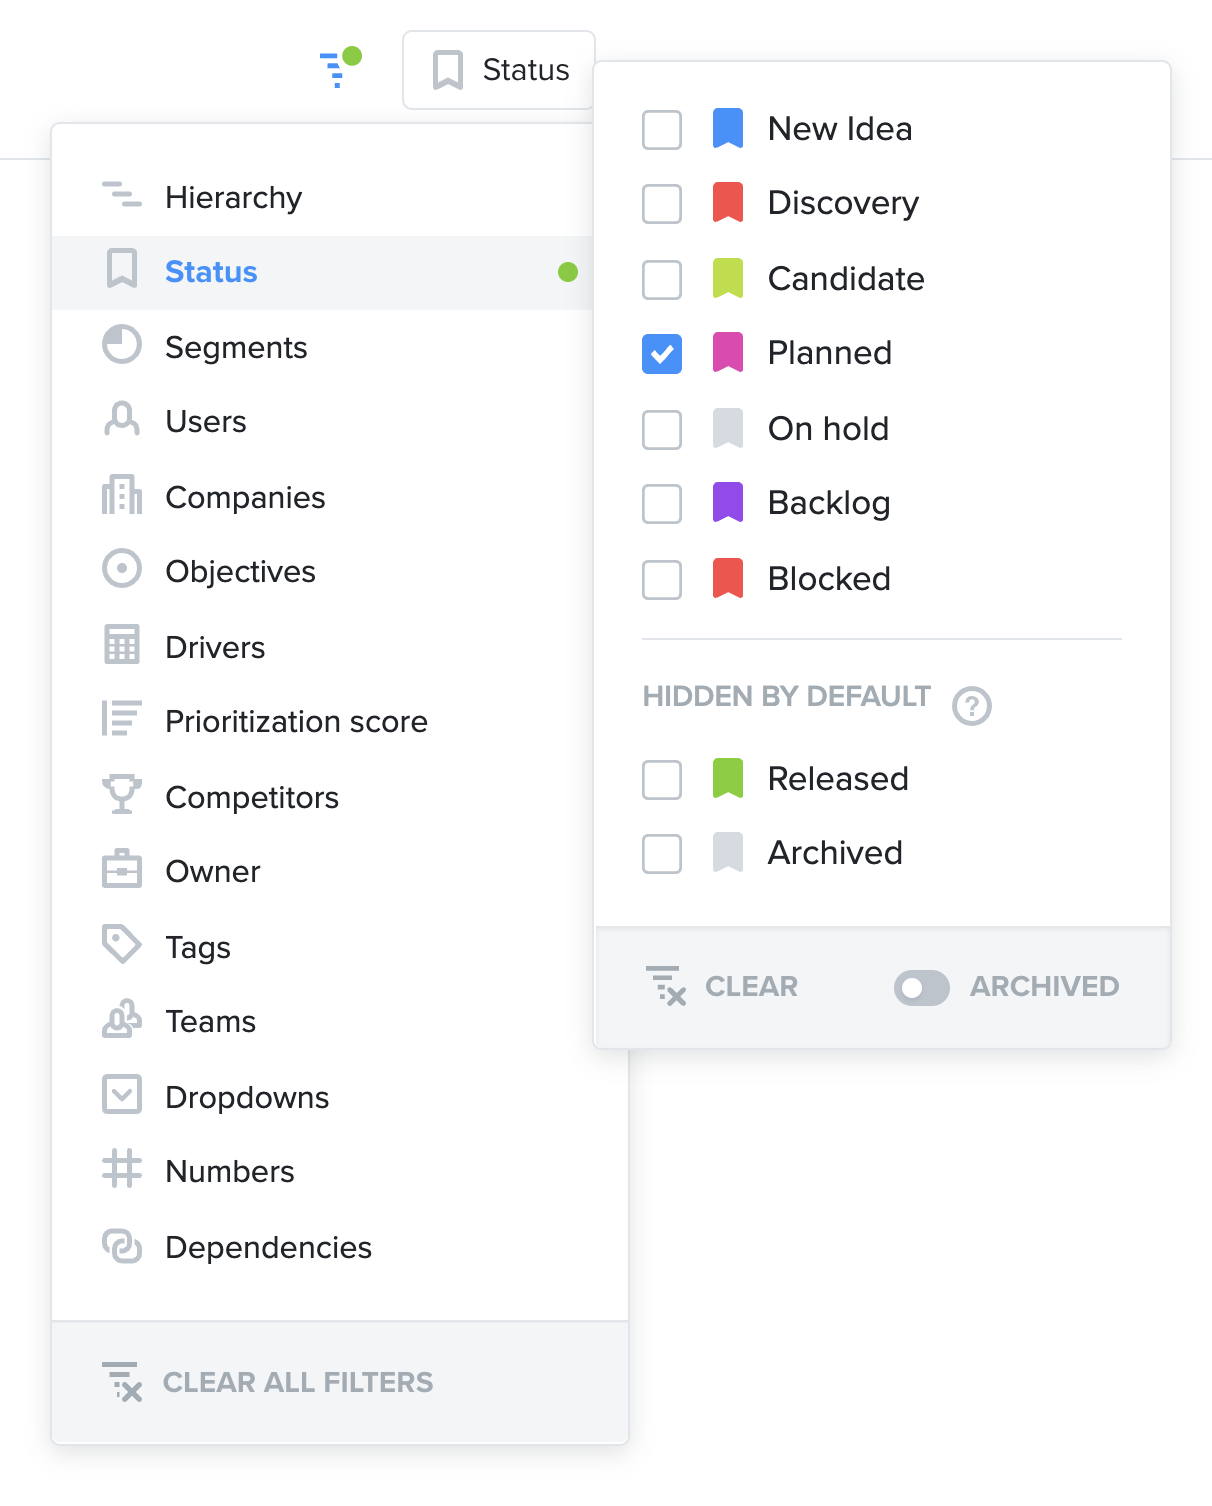Click the Companies building icon
1212x1506 pixels.
[122, 495]
